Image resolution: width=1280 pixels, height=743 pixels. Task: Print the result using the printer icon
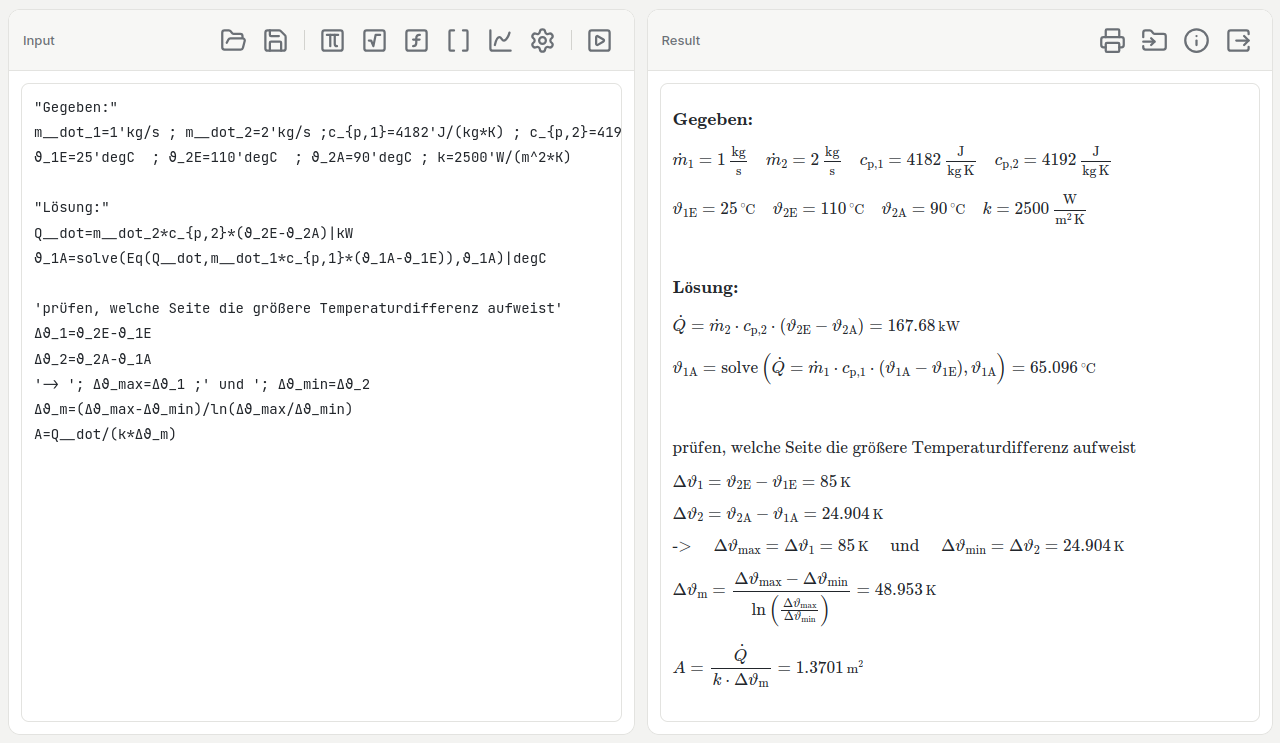tap(1112, 40)
